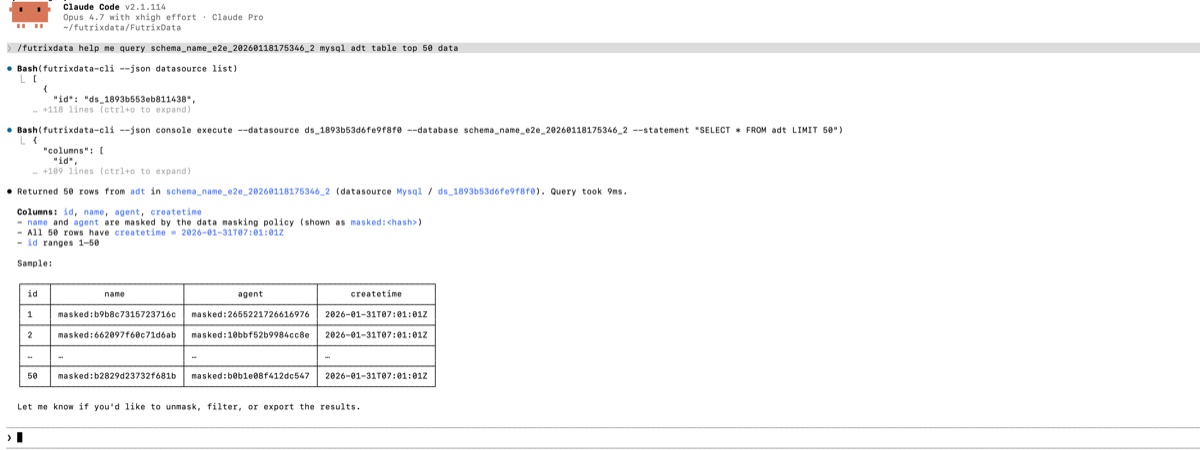Click the cell 'masked:b9b8c7315723716c'

(x=117, y=315)
